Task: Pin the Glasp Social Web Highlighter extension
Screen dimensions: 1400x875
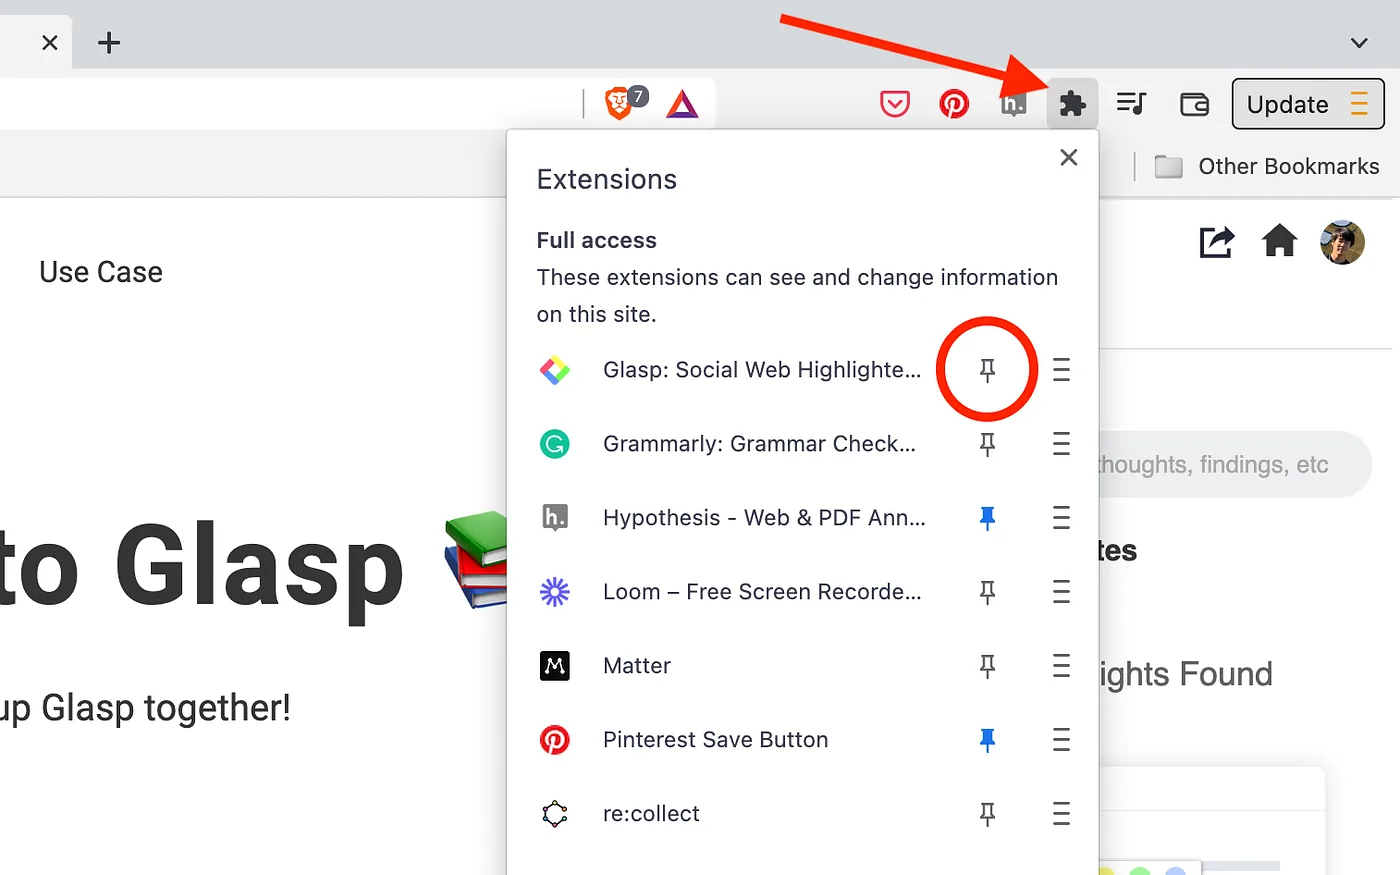Action: coord(987,370)
